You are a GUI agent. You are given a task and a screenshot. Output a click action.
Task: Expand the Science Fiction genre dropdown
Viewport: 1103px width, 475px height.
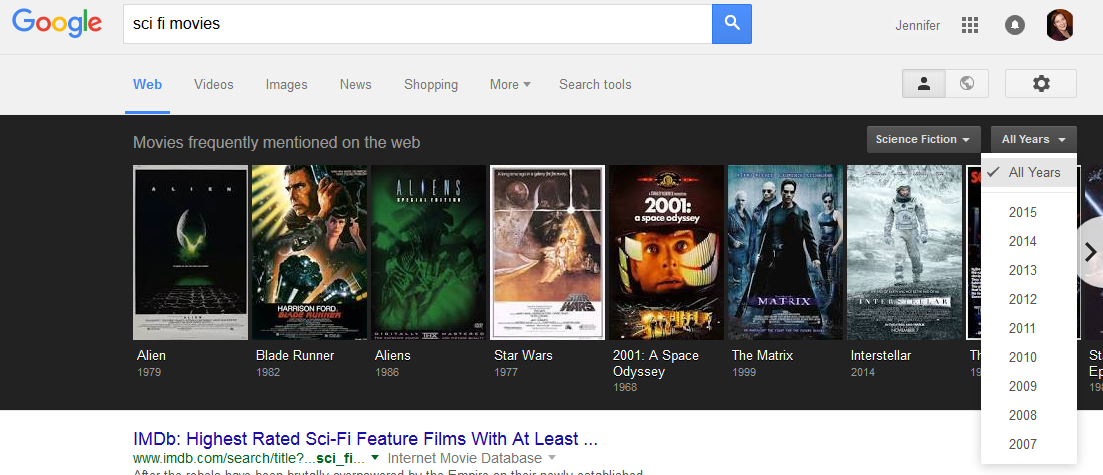[x=924, y=140]
